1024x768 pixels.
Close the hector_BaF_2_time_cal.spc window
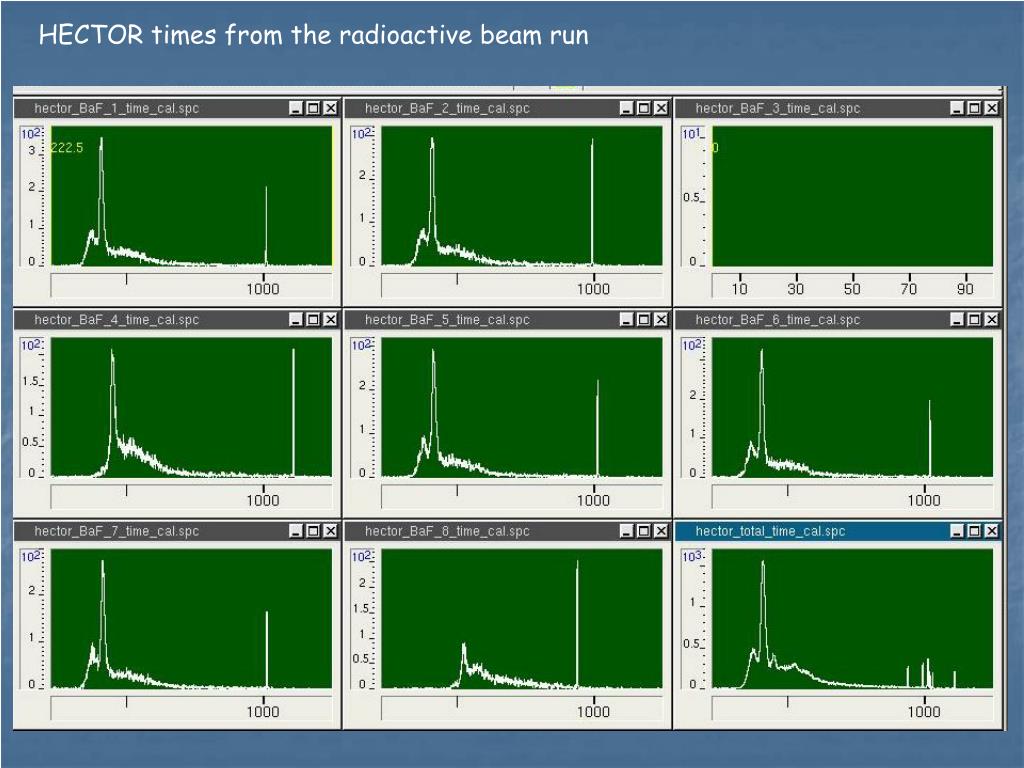[x=661, y=108]
